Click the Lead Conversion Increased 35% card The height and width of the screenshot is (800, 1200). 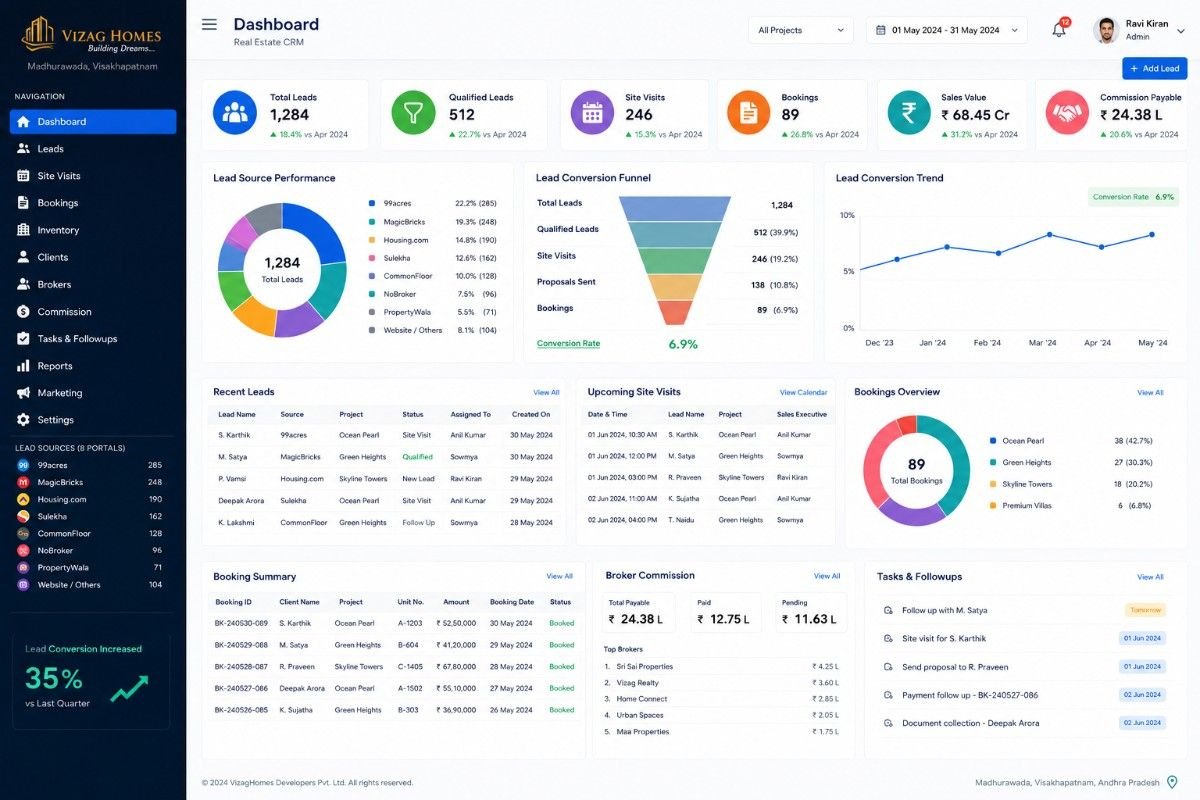coord(91,679)
